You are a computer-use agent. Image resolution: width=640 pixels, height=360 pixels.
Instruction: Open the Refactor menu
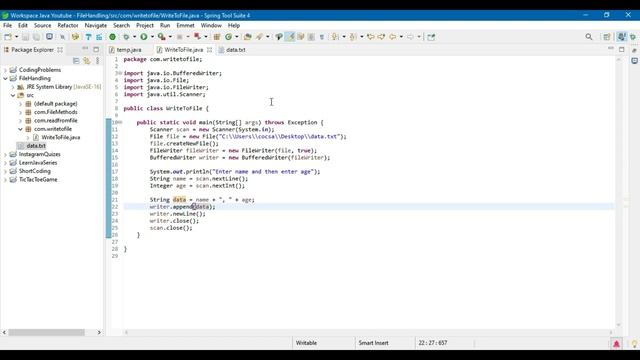click(x=68, y=25)
